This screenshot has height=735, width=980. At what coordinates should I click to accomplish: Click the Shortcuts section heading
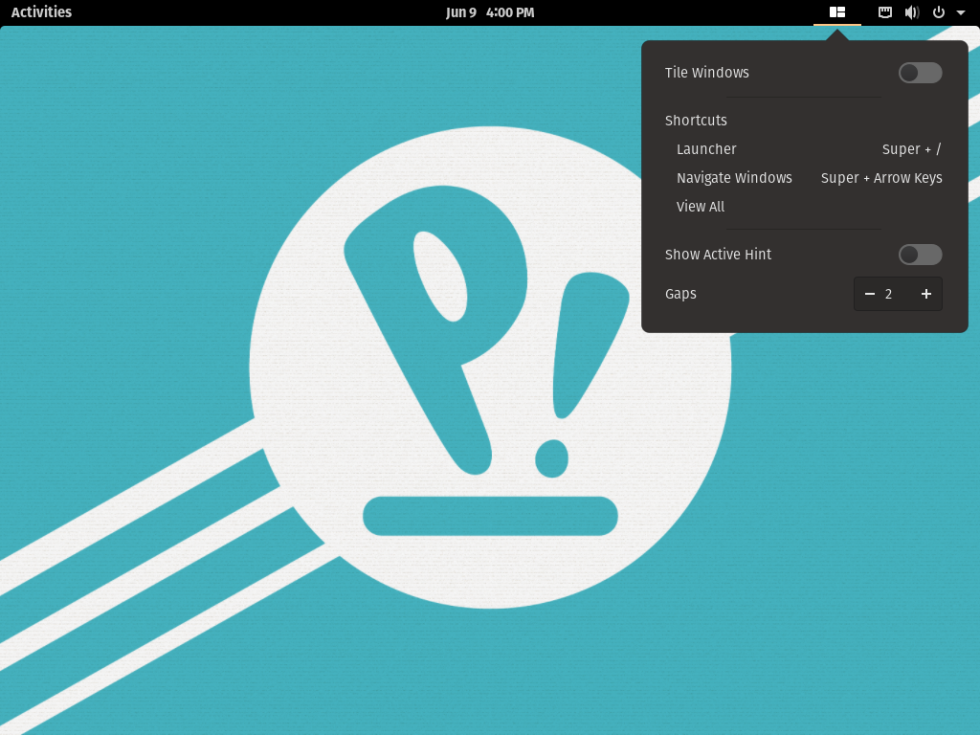tap(696, 120)
